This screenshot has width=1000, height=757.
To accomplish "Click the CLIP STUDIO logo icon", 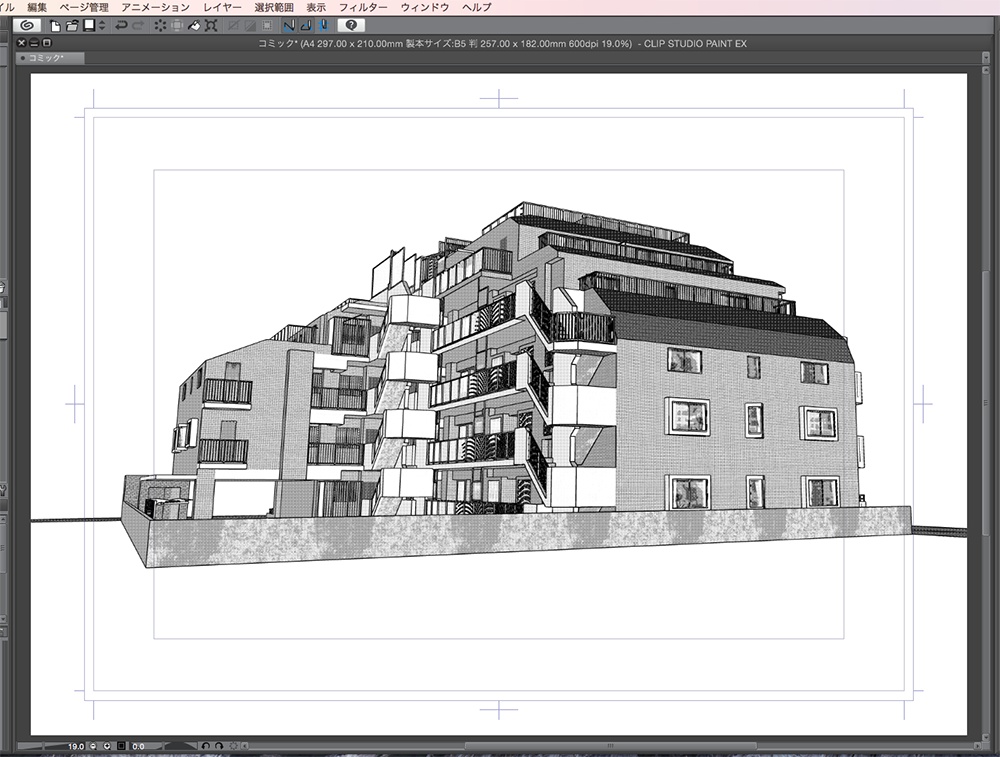I will tap(29, 25).
